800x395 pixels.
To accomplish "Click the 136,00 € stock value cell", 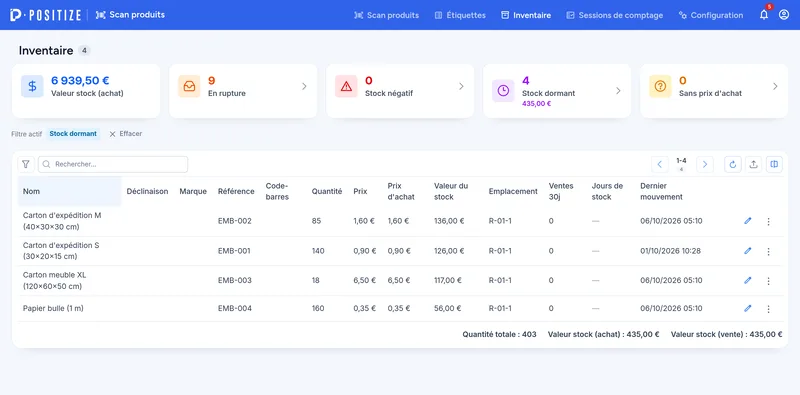I will coord(449,221).
